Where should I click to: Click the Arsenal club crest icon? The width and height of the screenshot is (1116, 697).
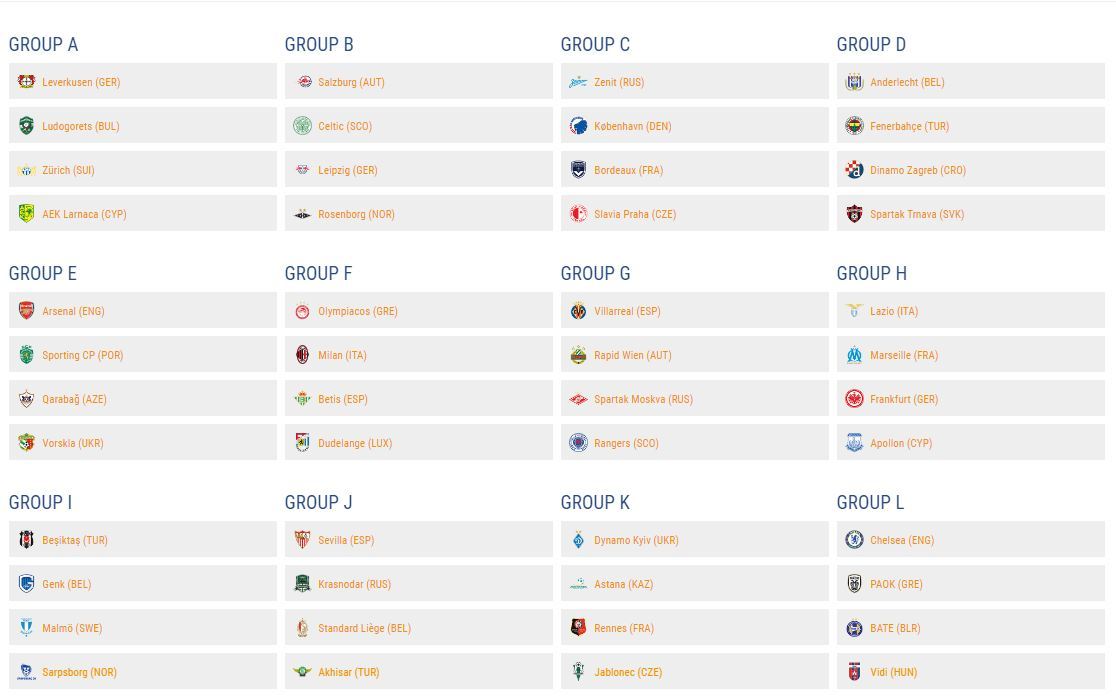[x=26, y=310]
